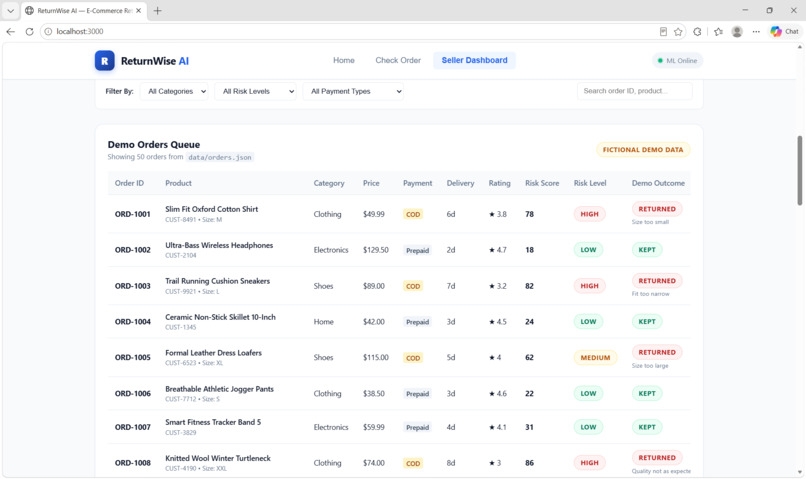Click the Order ID column header
The image size is (806, 479).
130,183
